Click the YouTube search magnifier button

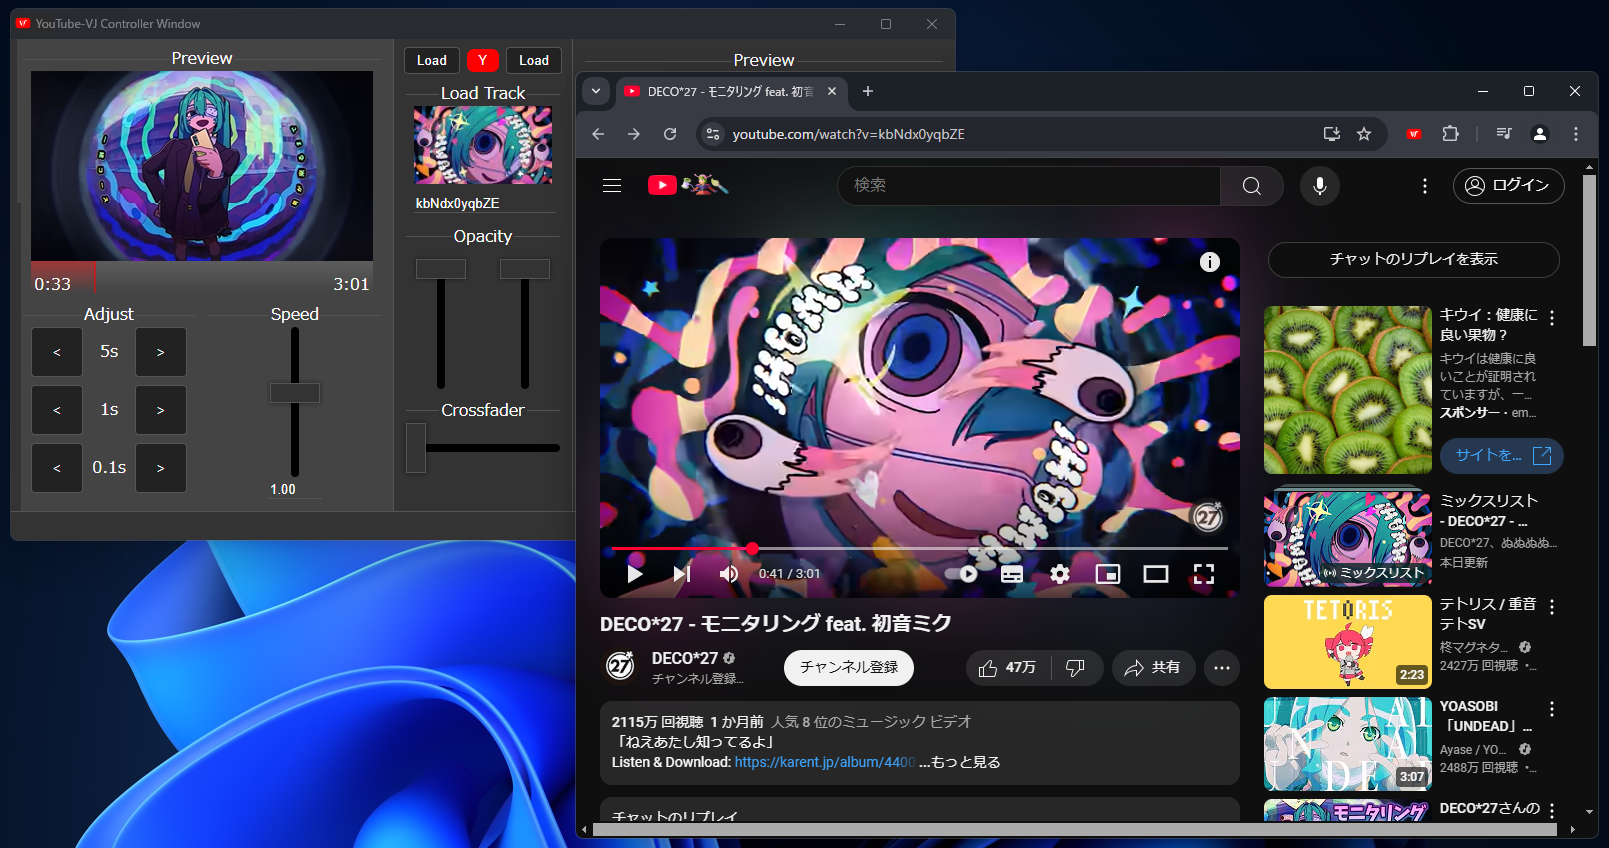(1252, 185)
